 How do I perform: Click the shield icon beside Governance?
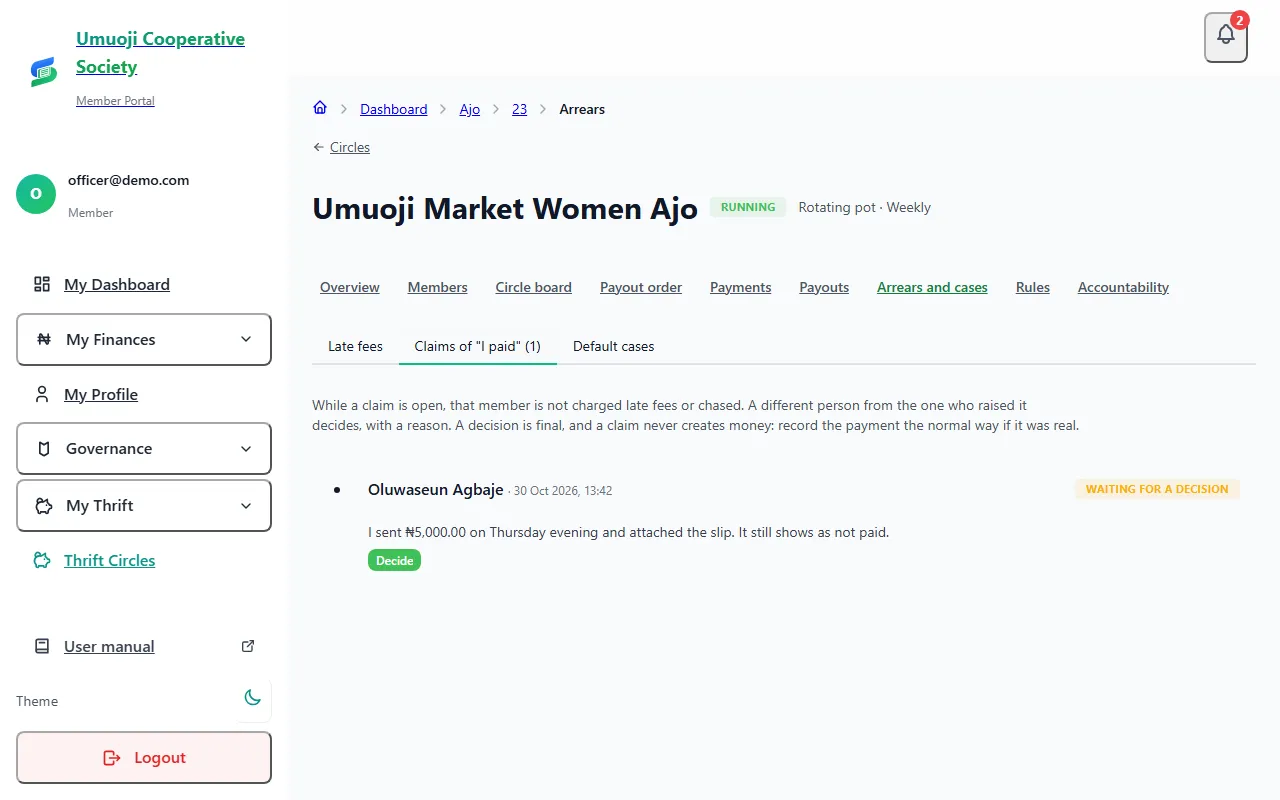tap(44, 448)
